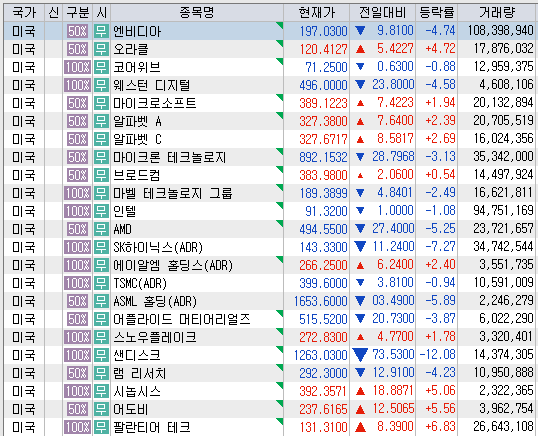
Task: Click the 50% badge beside AMD
Action: 78,229
